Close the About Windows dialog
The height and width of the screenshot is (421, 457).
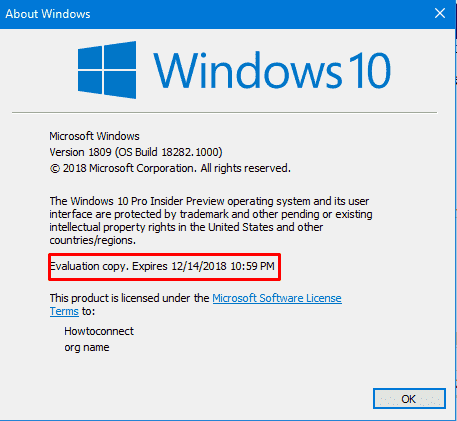tap(440, 14)
